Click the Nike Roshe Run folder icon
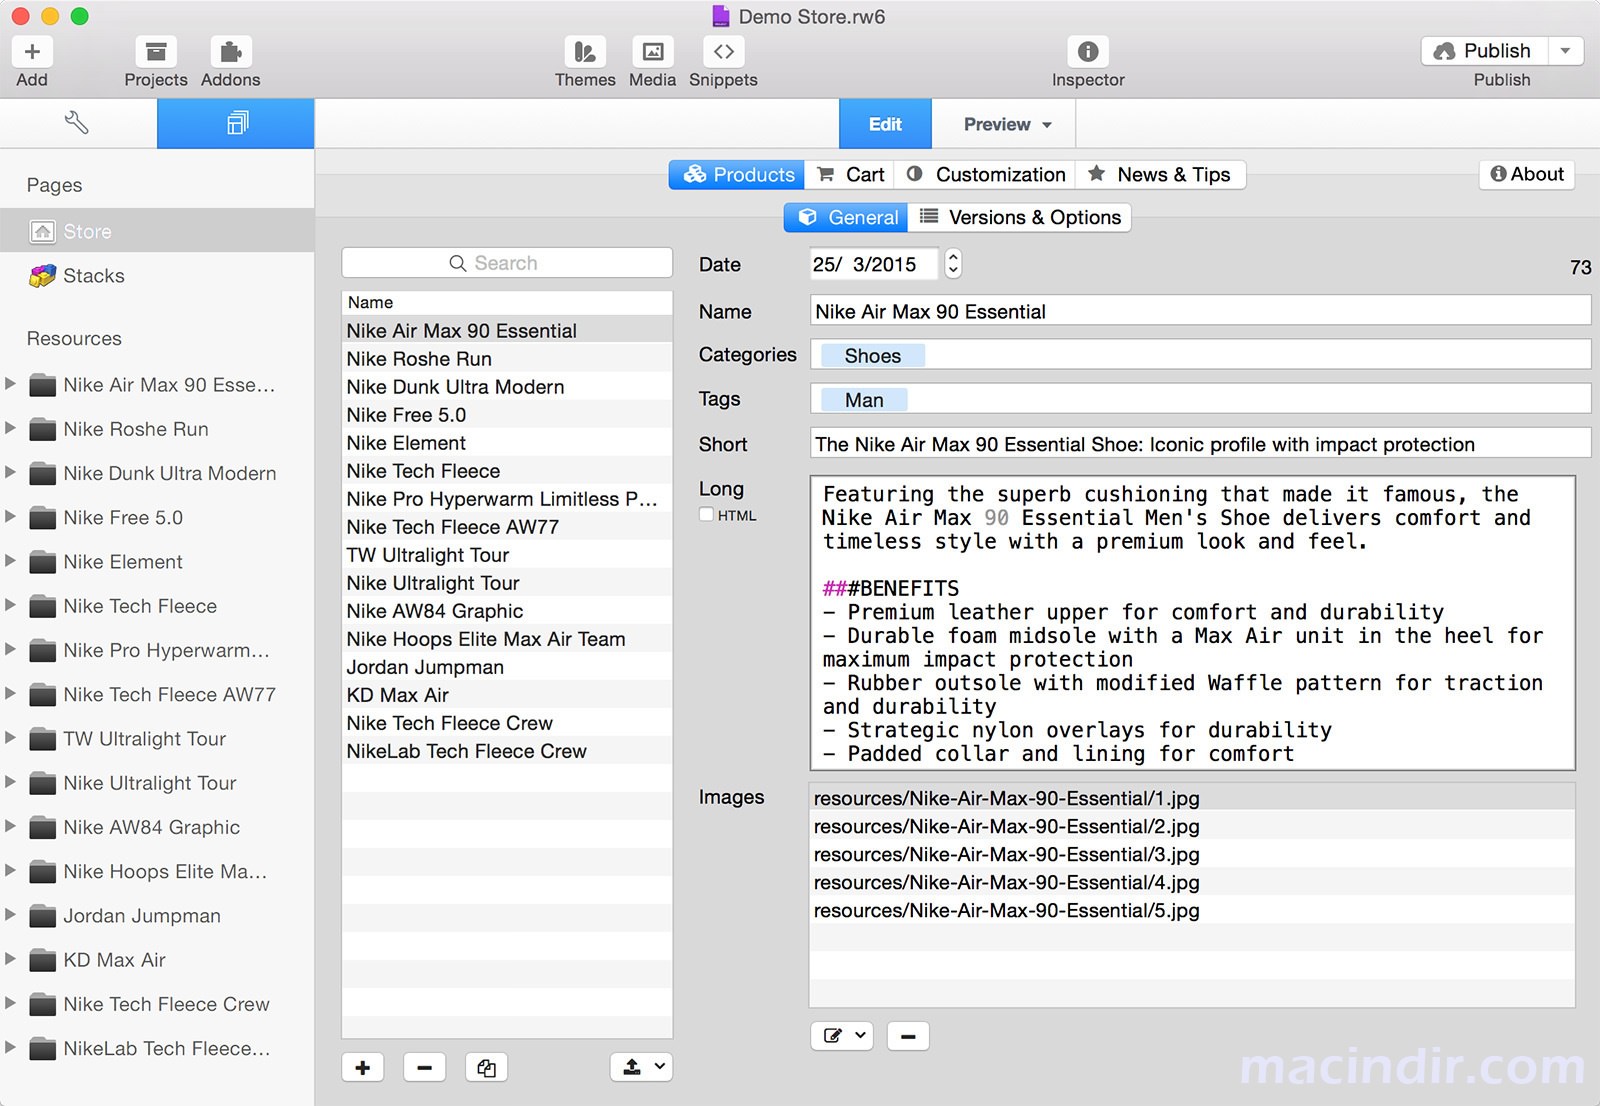The width and height of the screenshot is (1600, 1106). [x=42, y=430]
